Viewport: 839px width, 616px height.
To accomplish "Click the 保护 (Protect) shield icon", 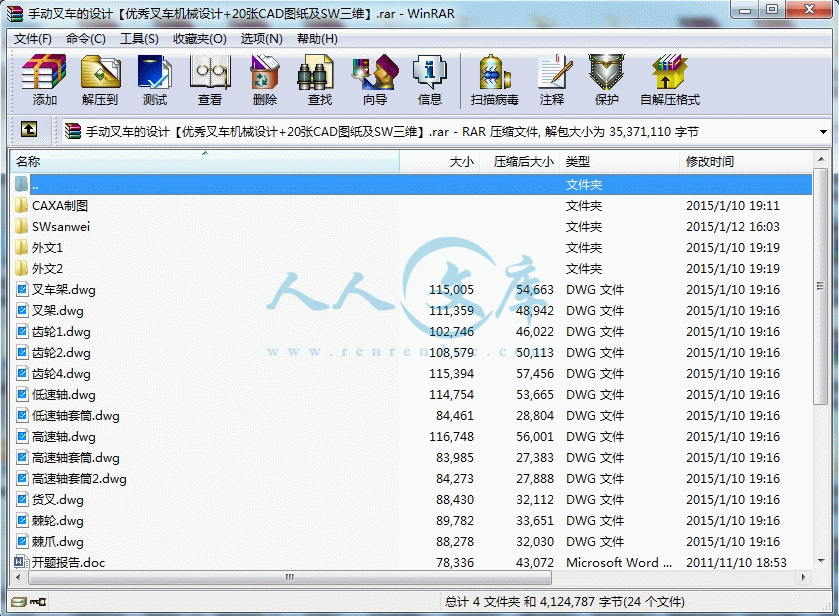I will tap(606, 72).
